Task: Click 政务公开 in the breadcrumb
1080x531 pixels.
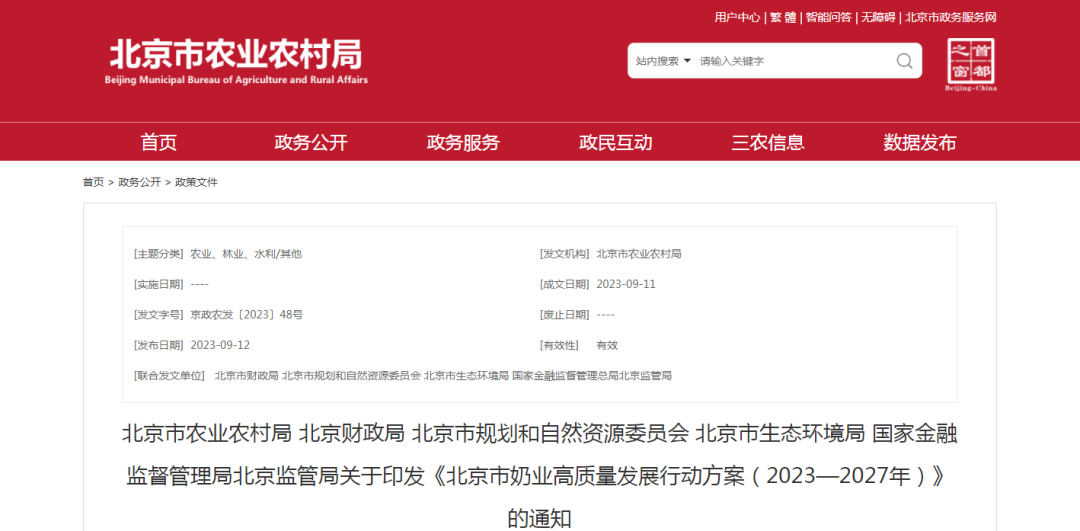Action: (x=139, y=182)
